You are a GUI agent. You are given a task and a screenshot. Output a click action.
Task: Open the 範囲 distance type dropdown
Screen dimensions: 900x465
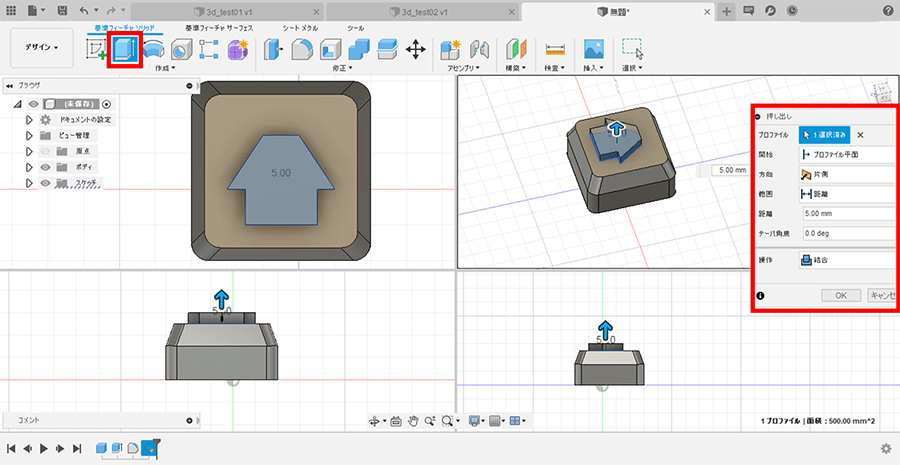coord(849,194)
